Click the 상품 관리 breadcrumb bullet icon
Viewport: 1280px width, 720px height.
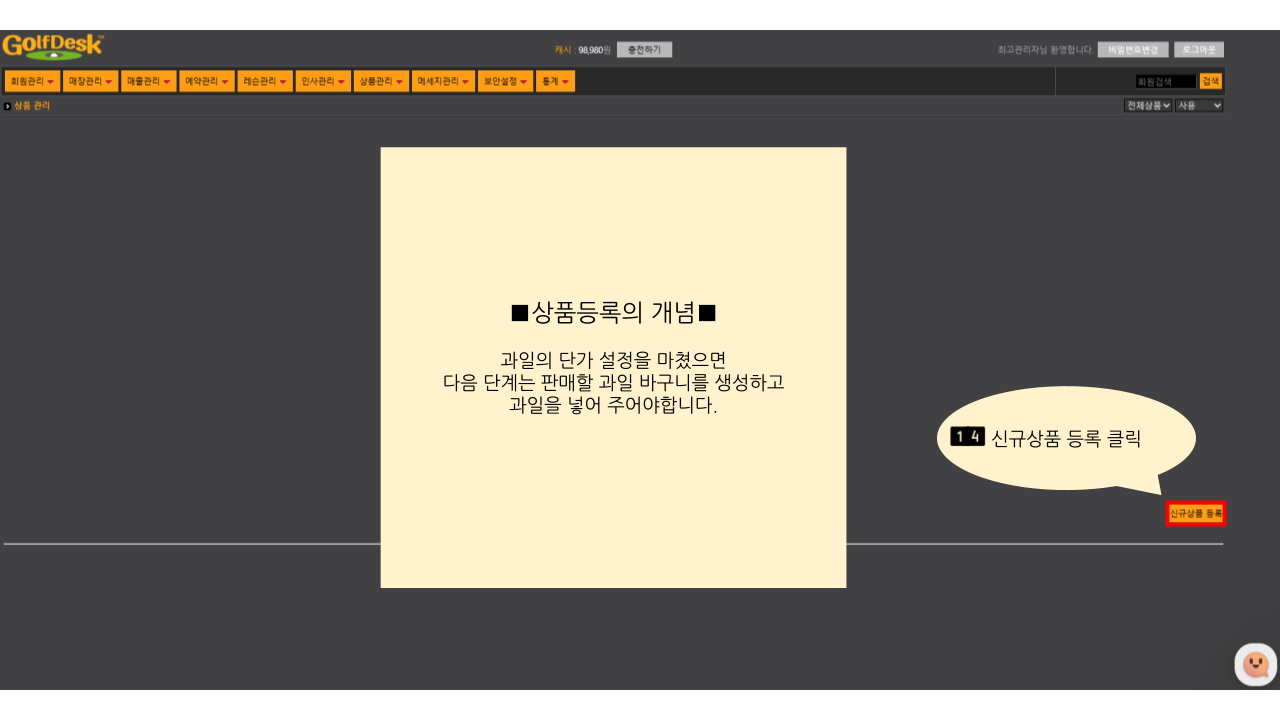point(8,106)
